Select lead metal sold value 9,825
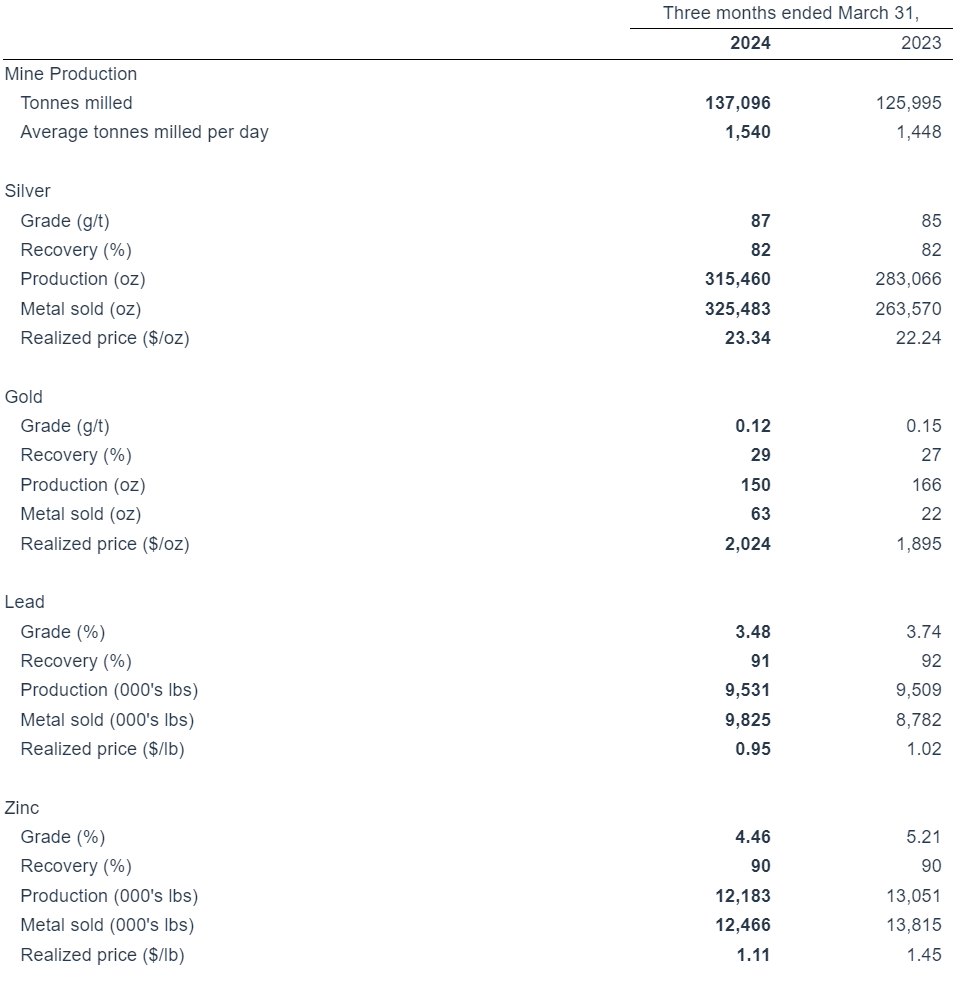 point(747,720)
